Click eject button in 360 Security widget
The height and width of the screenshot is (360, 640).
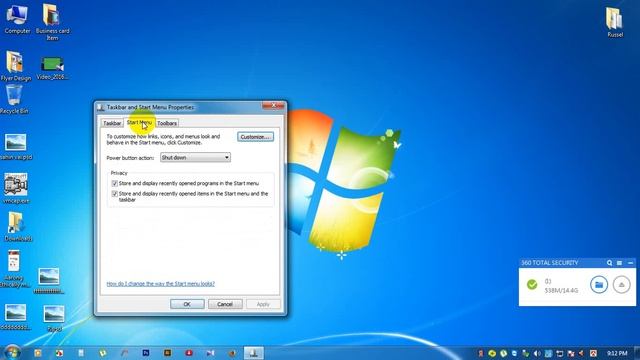click(622, 284)
